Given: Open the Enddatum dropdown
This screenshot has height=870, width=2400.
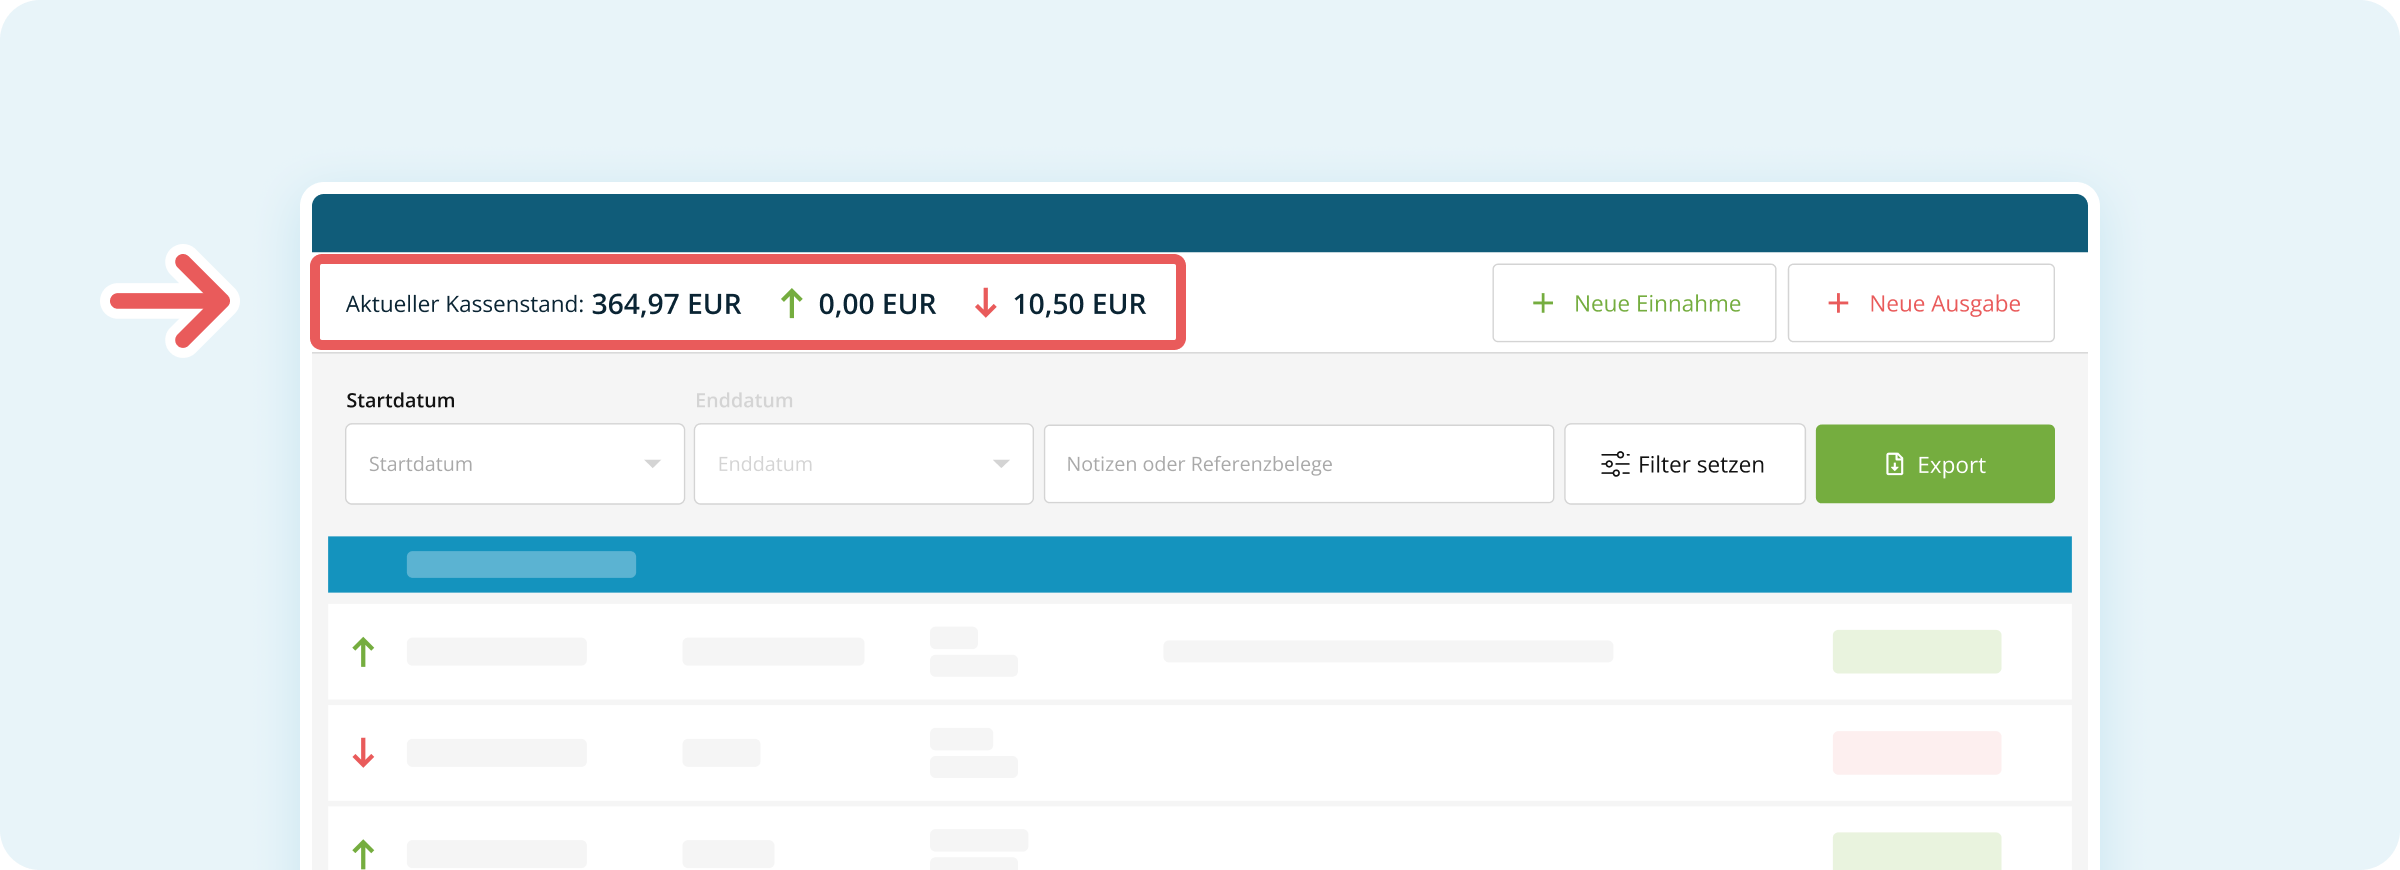Looking at the screenshot, I should [x=864, y=464].
